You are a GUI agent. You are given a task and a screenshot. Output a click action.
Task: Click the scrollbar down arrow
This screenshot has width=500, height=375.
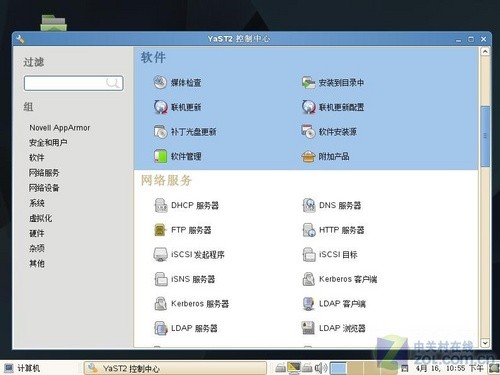click(x=485, y=343)
